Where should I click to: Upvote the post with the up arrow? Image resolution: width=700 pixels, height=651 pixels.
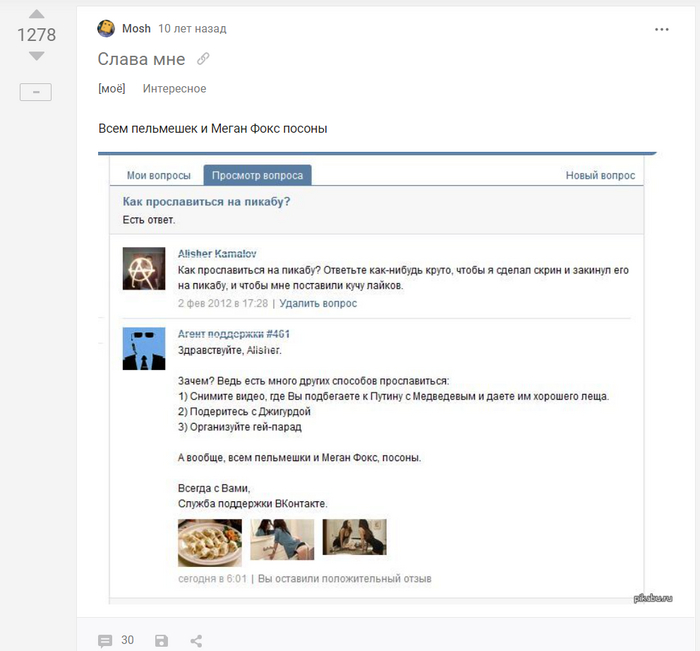click(37, 14)
